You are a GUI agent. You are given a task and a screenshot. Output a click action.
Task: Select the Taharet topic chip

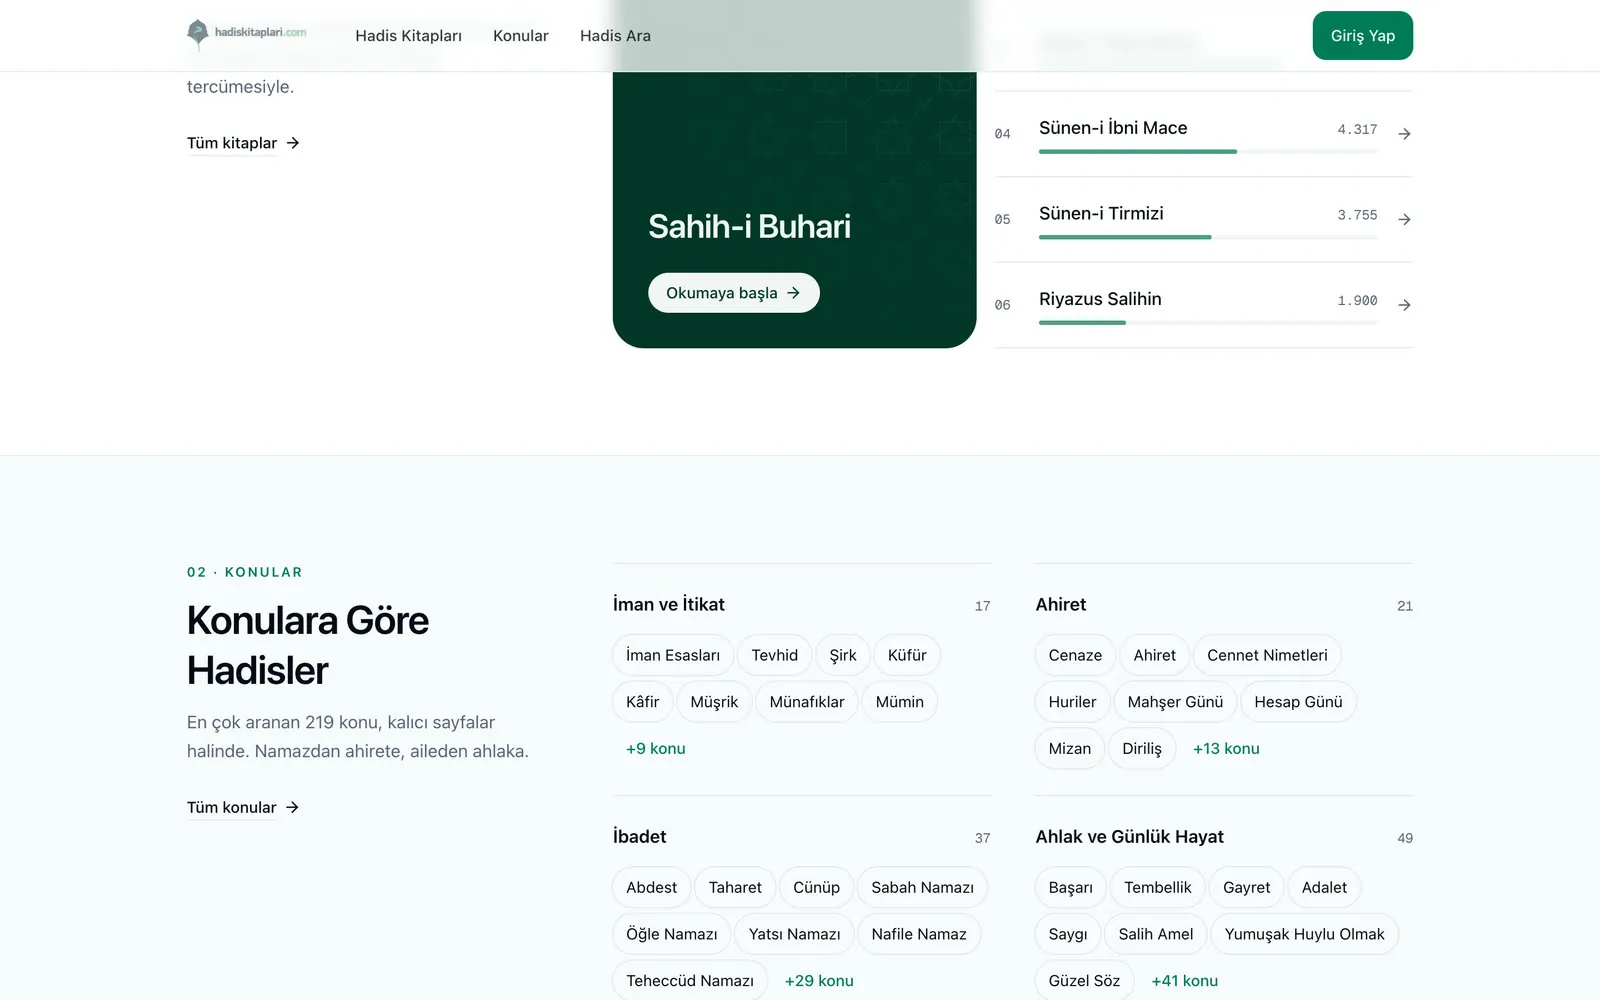pyautogui.click(x=735, y=888)
